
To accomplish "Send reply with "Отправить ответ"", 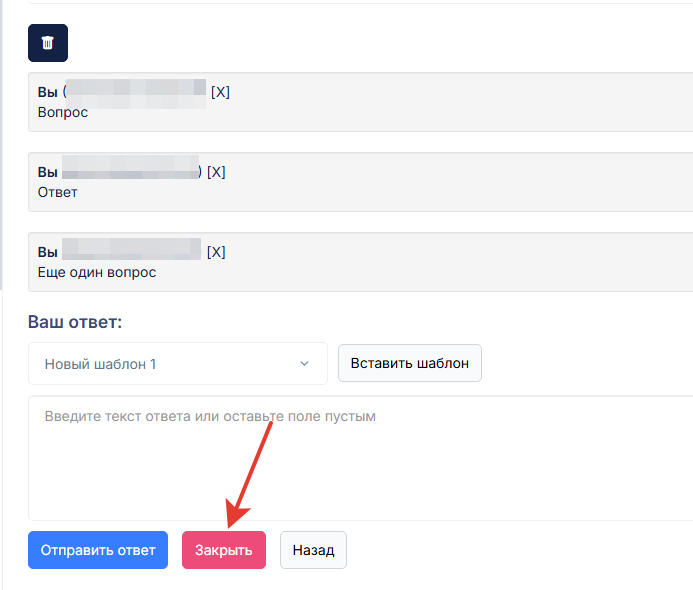I will coord(98,550).
